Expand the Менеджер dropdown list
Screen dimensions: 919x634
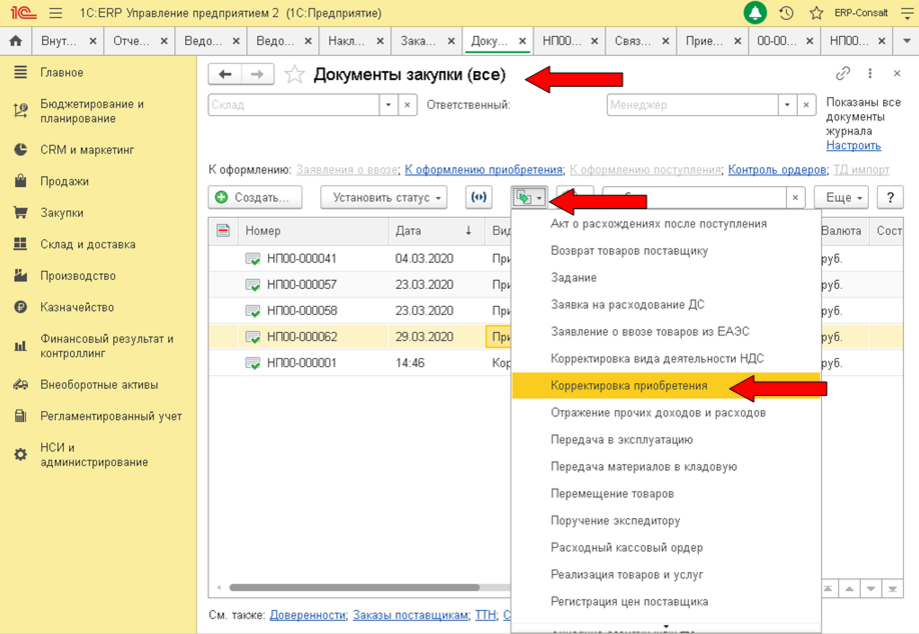tap(787, 105)
